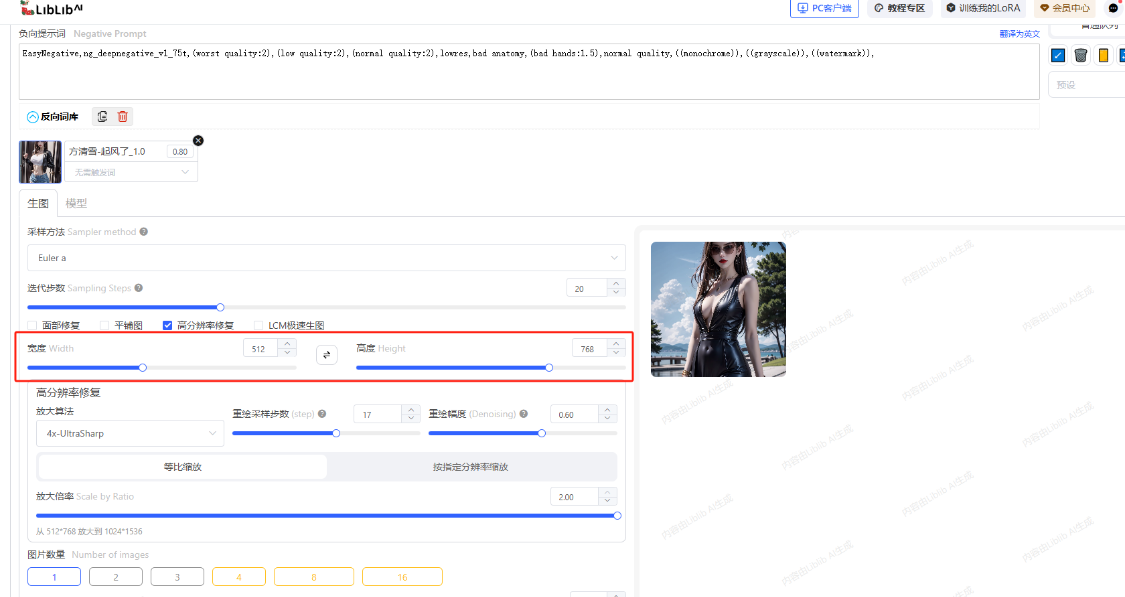Switch to the 模型 tab
1125x597 pixels.
click(x=76, y=203)
